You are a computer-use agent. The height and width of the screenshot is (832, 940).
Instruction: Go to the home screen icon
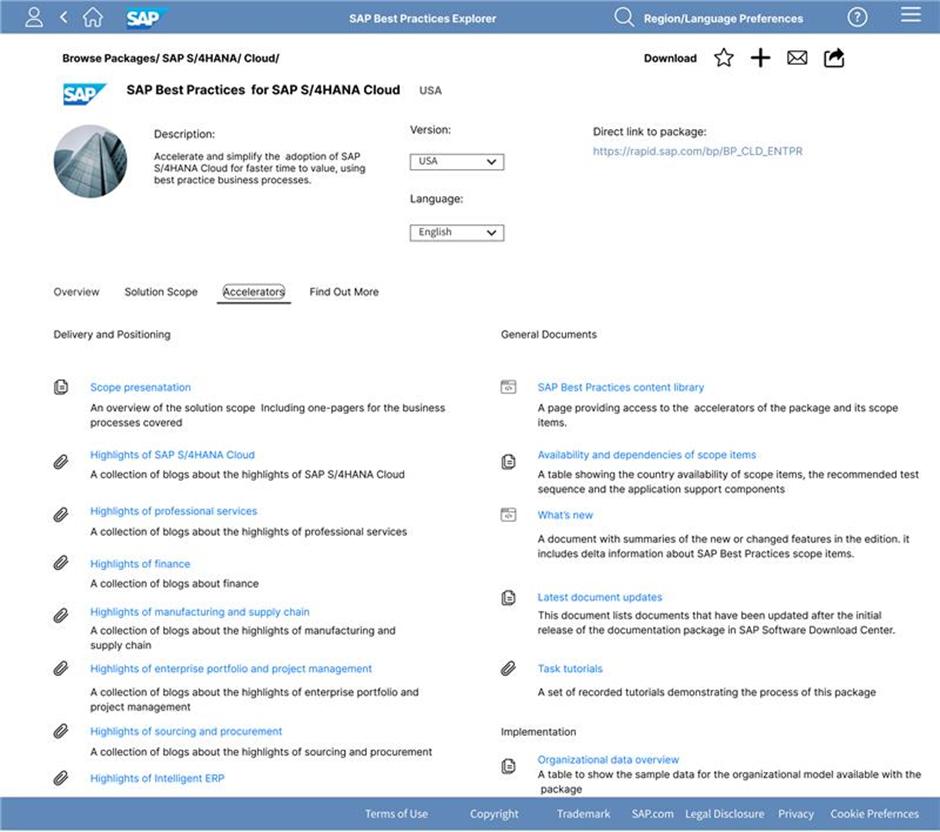tap(92, 16)
